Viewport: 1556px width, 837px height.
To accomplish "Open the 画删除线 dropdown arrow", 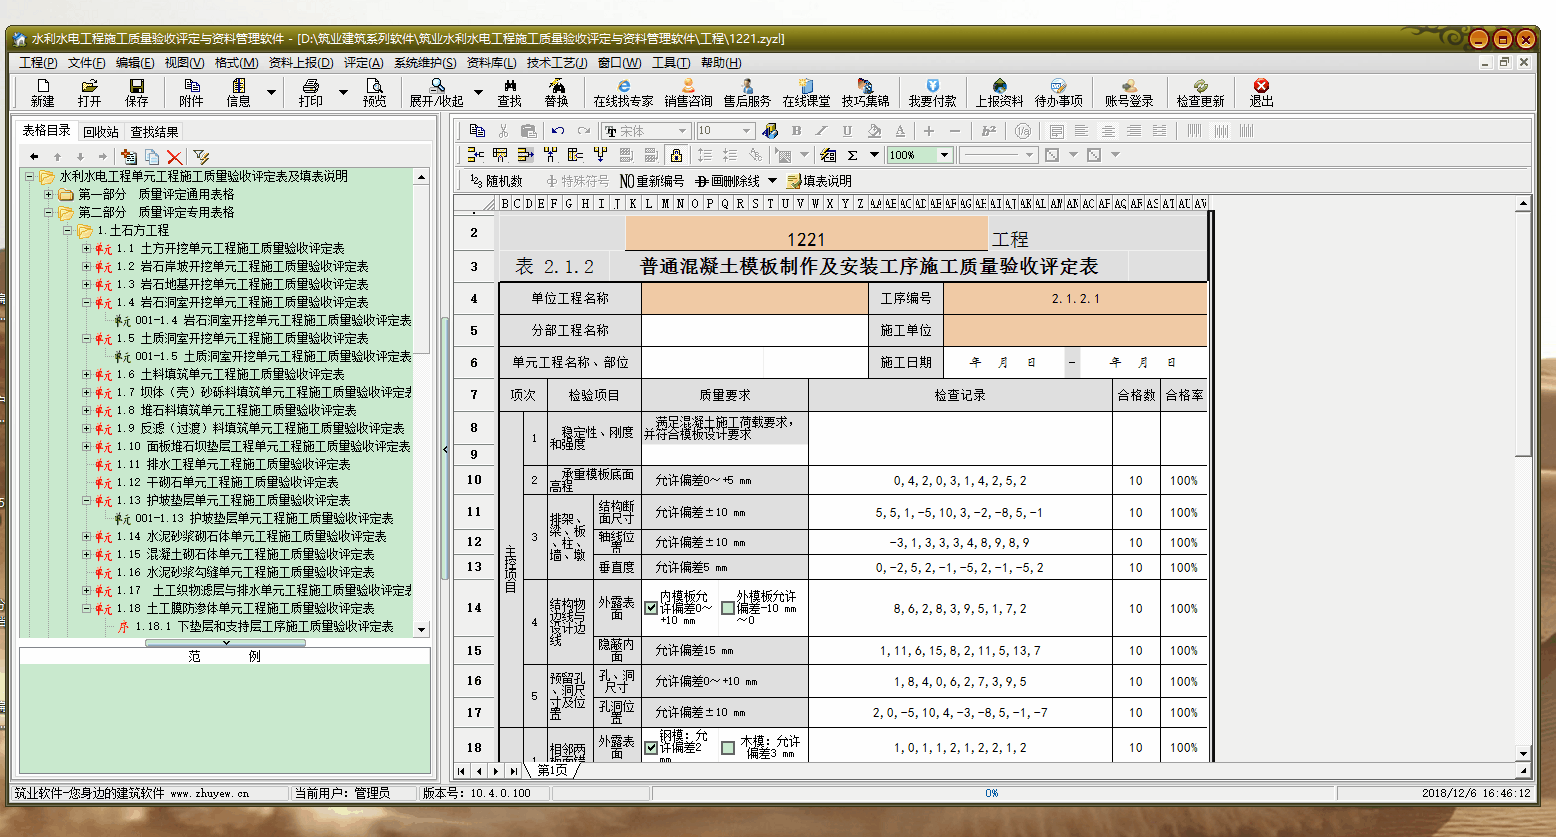I will point(772,181).
